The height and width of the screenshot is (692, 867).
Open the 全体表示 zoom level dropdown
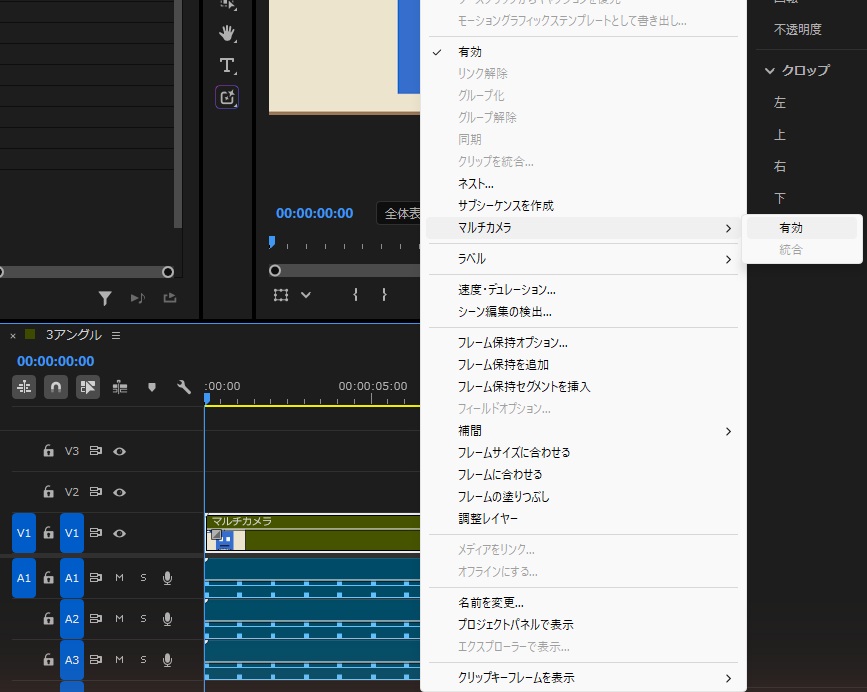[x=399, y=213]
